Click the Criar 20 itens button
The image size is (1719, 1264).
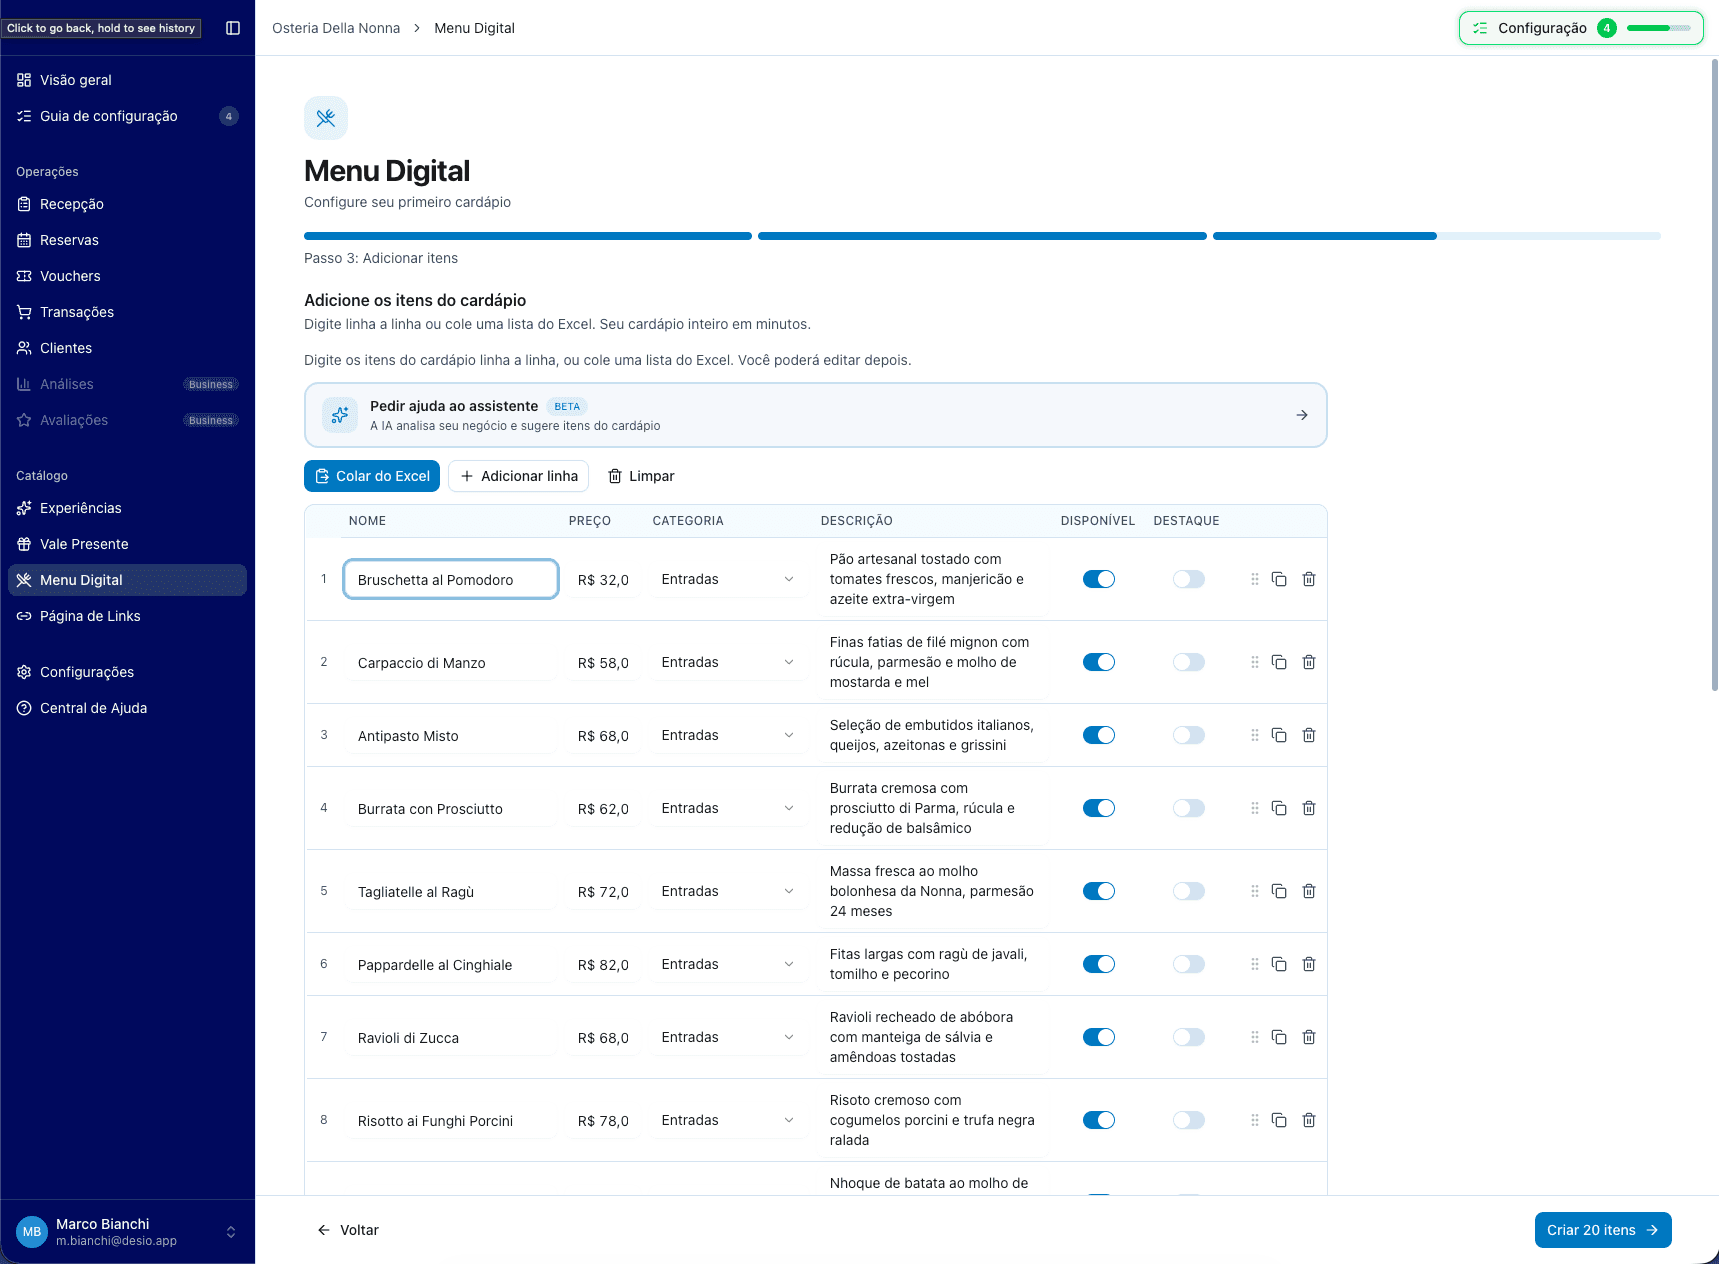tap(1602, 1230)
